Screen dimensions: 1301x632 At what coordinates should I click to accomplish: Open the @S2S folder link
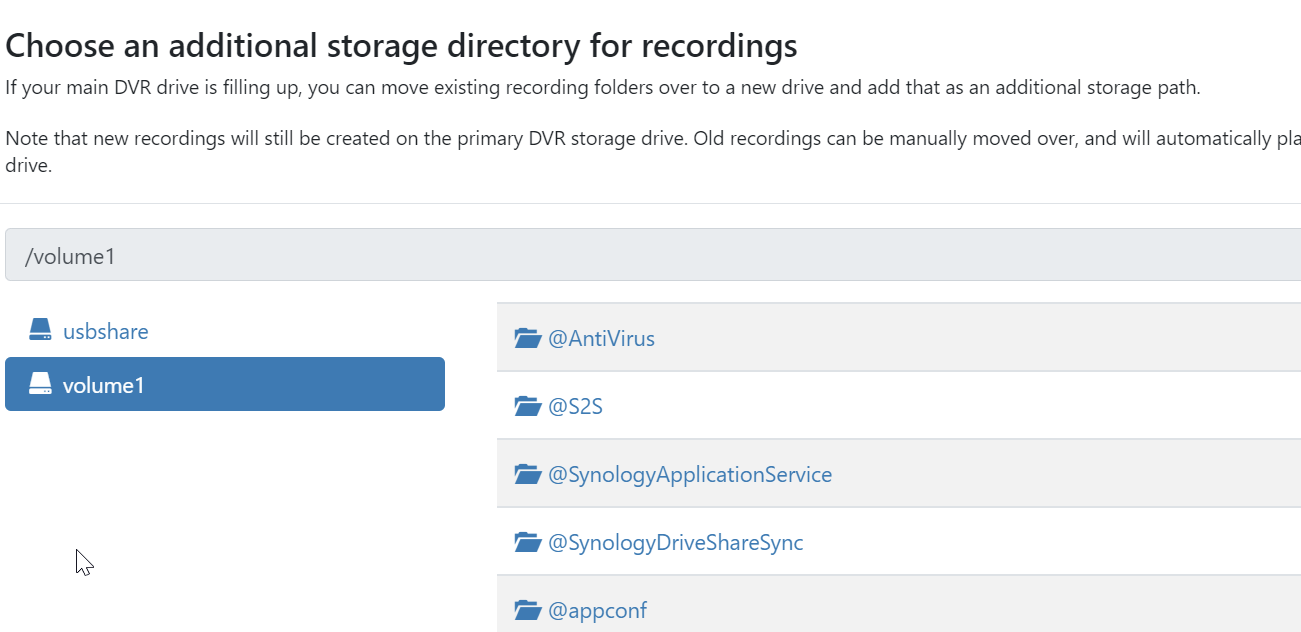(x=575, y=406)
